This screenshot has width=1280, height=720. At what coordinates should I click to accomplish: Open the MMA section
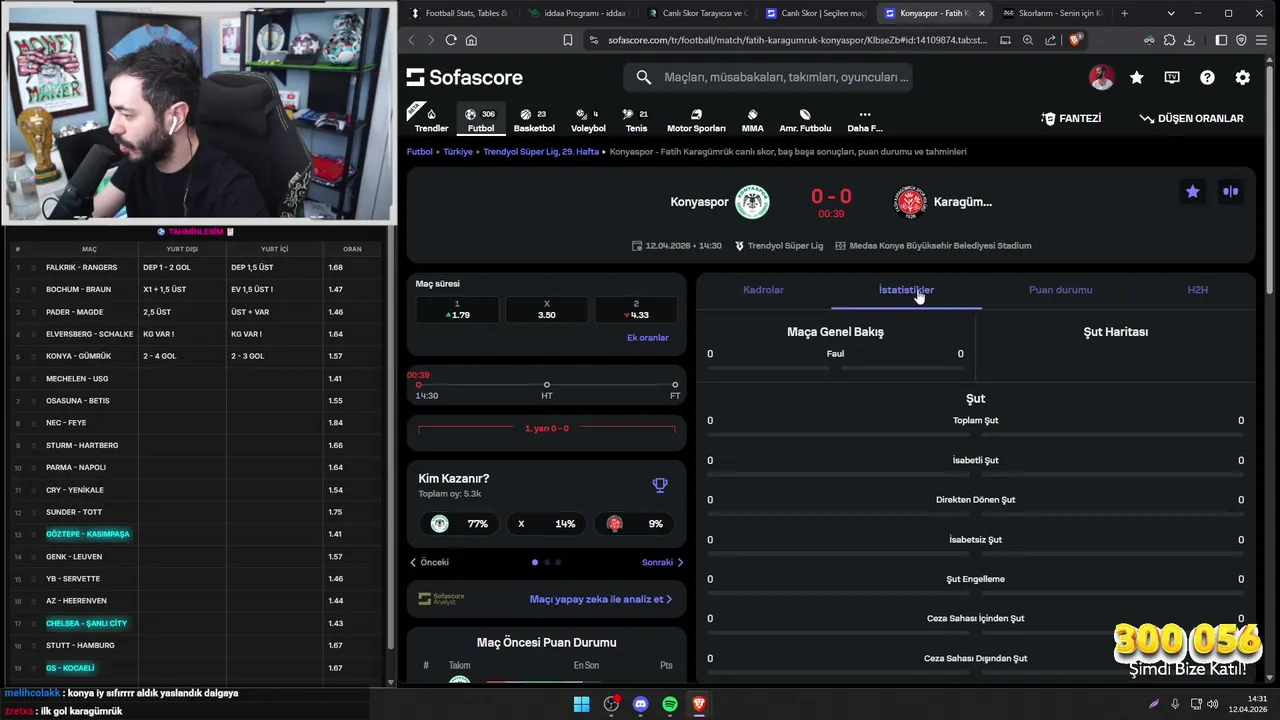pyautogui.click(x=752, y=120)
